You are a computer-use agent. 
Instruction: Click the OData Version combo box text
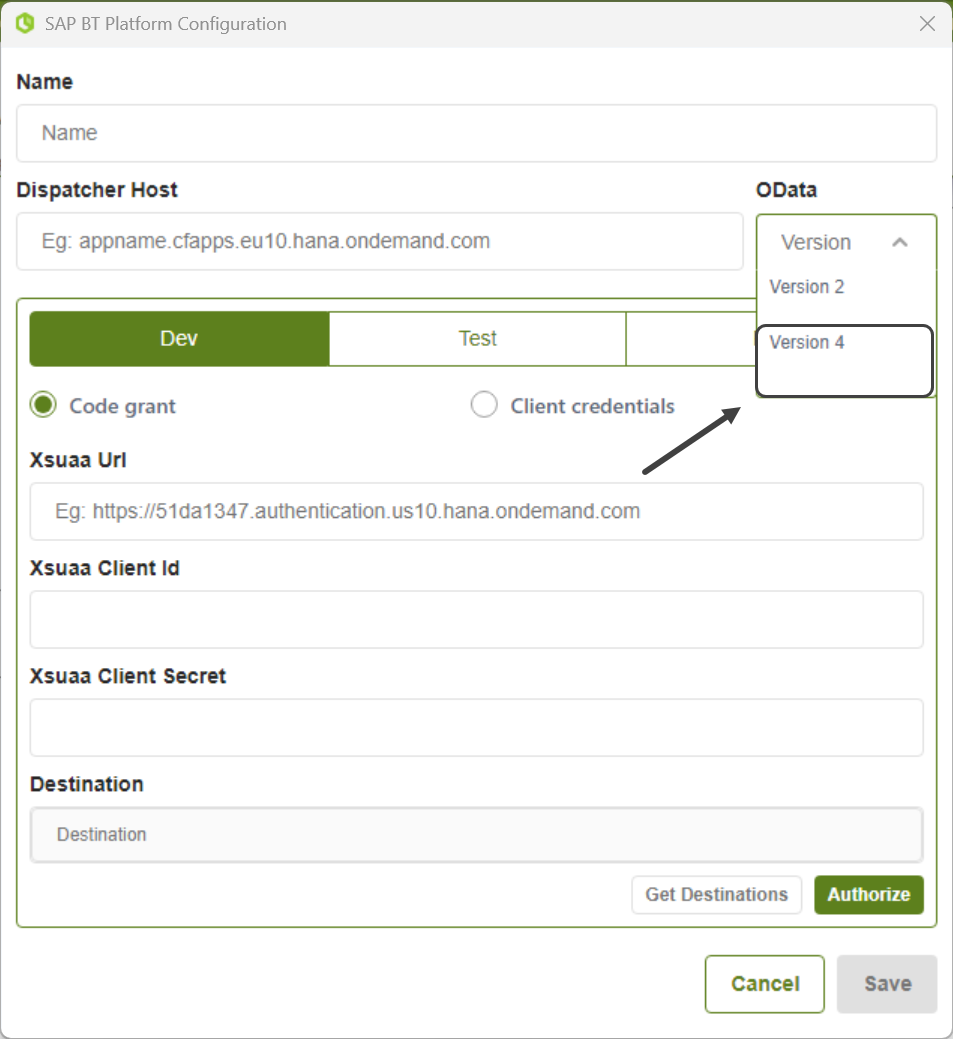(816, 242)
